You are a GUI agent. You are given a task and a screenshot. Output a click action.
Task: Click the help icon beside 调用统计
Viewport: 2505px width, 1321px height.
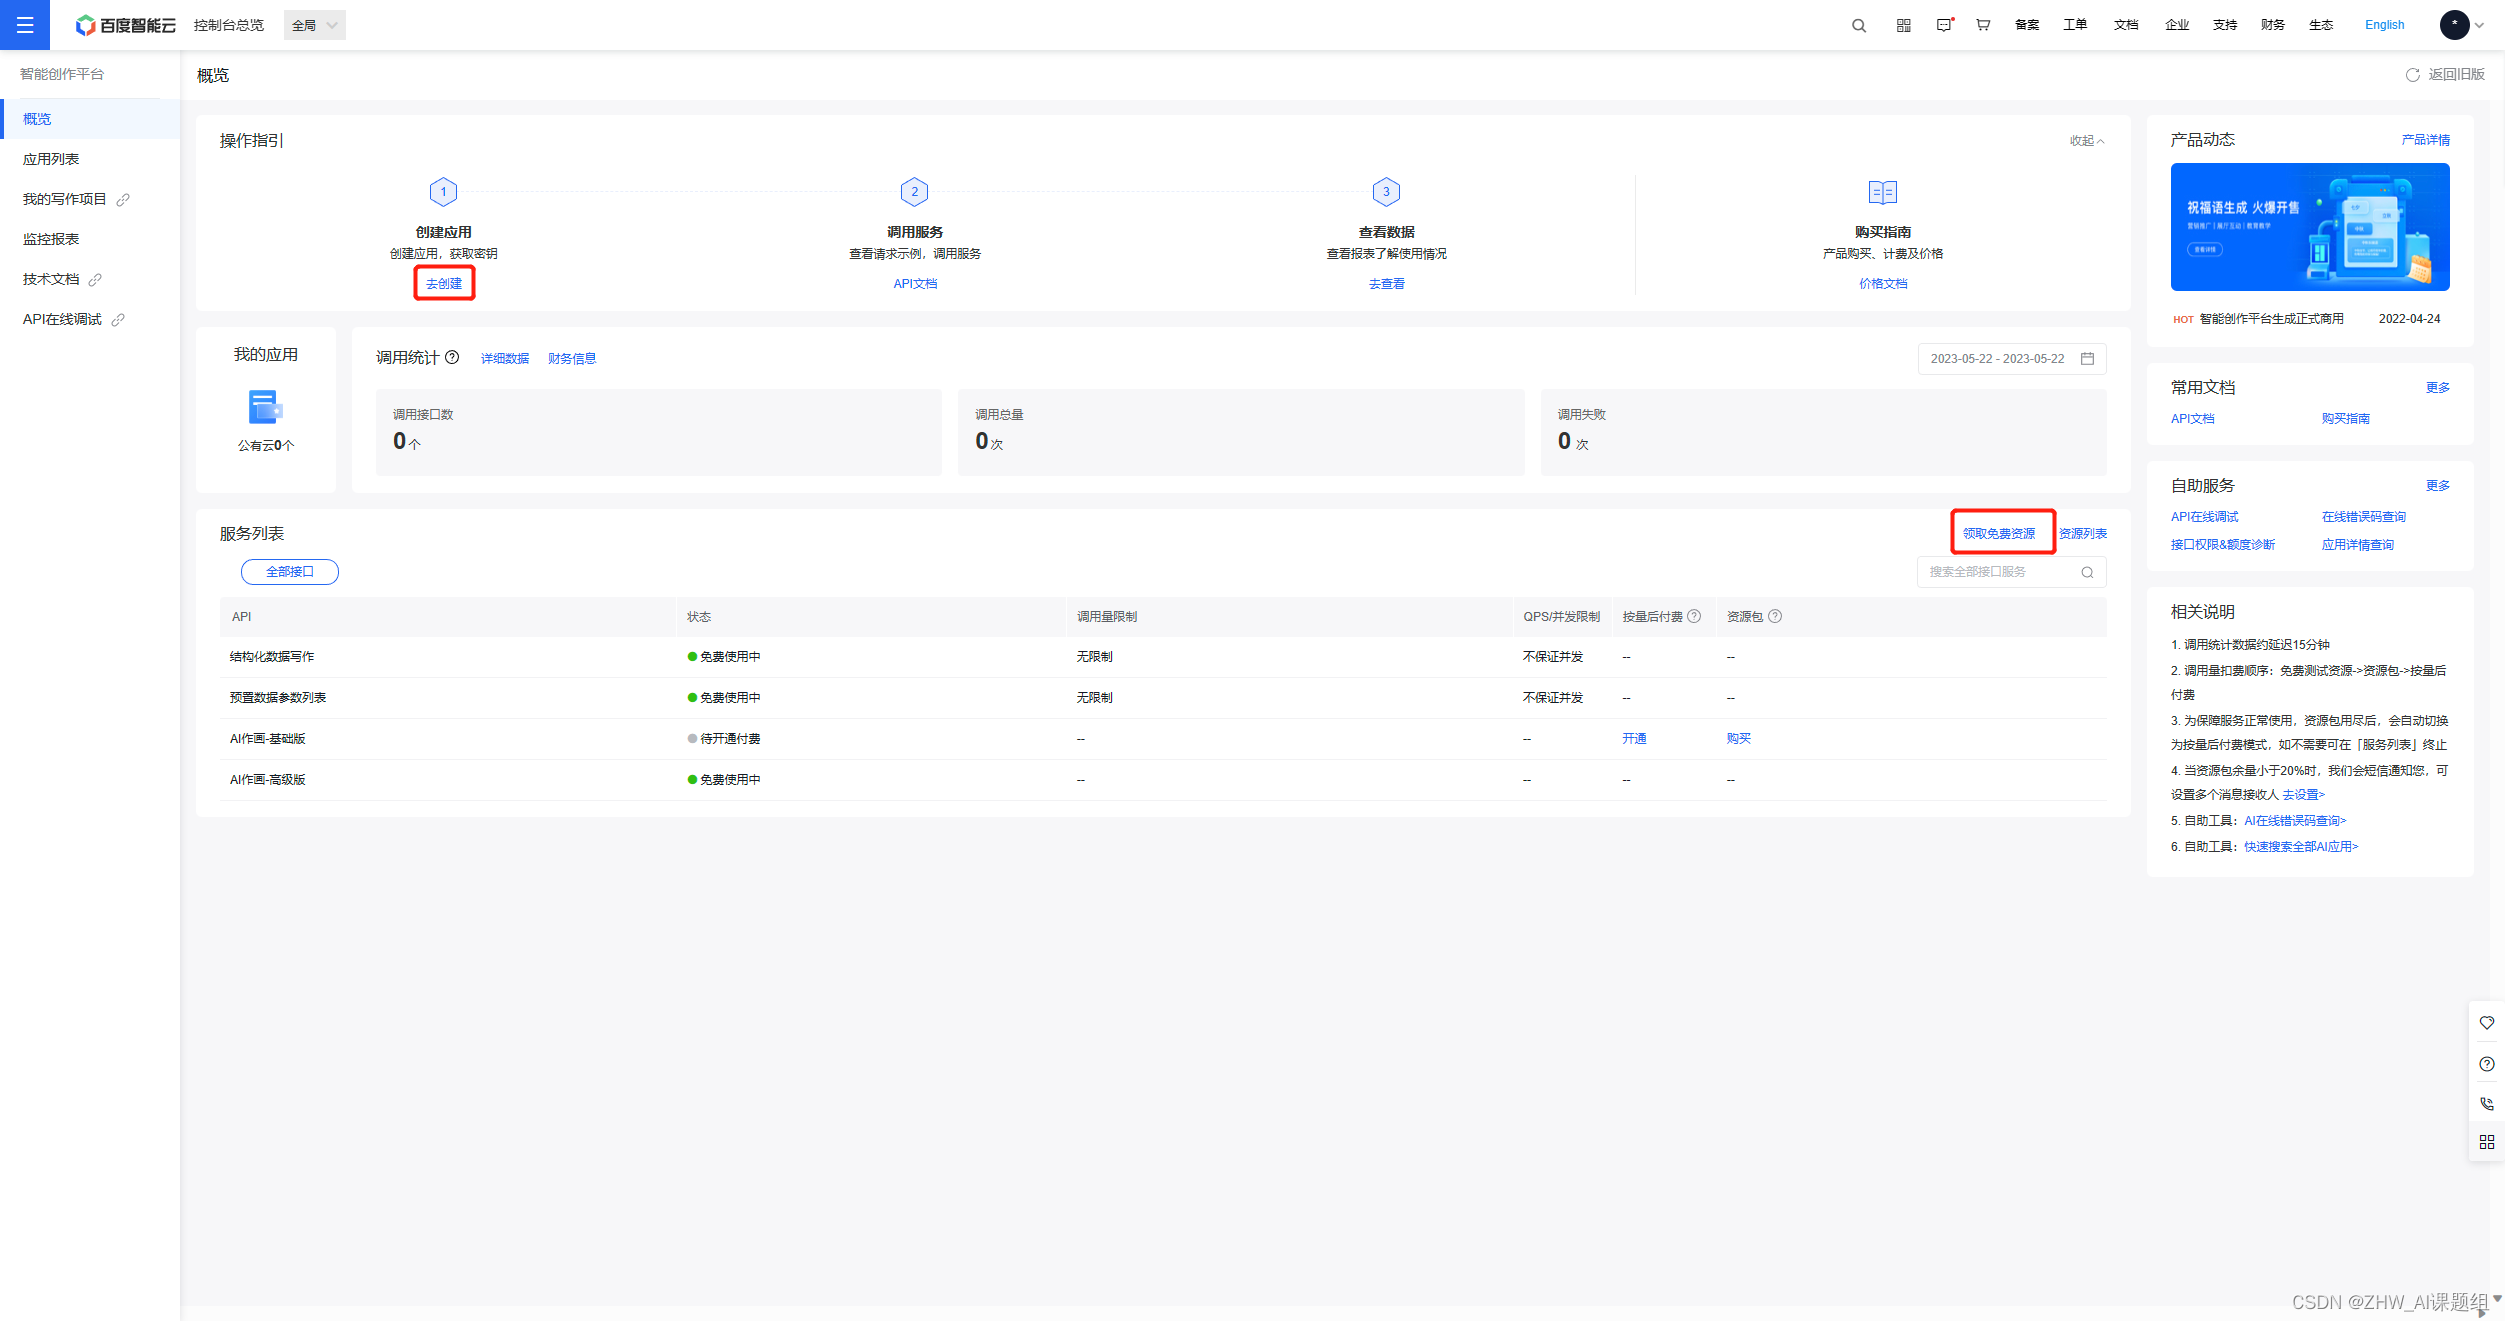click(452, 357)
